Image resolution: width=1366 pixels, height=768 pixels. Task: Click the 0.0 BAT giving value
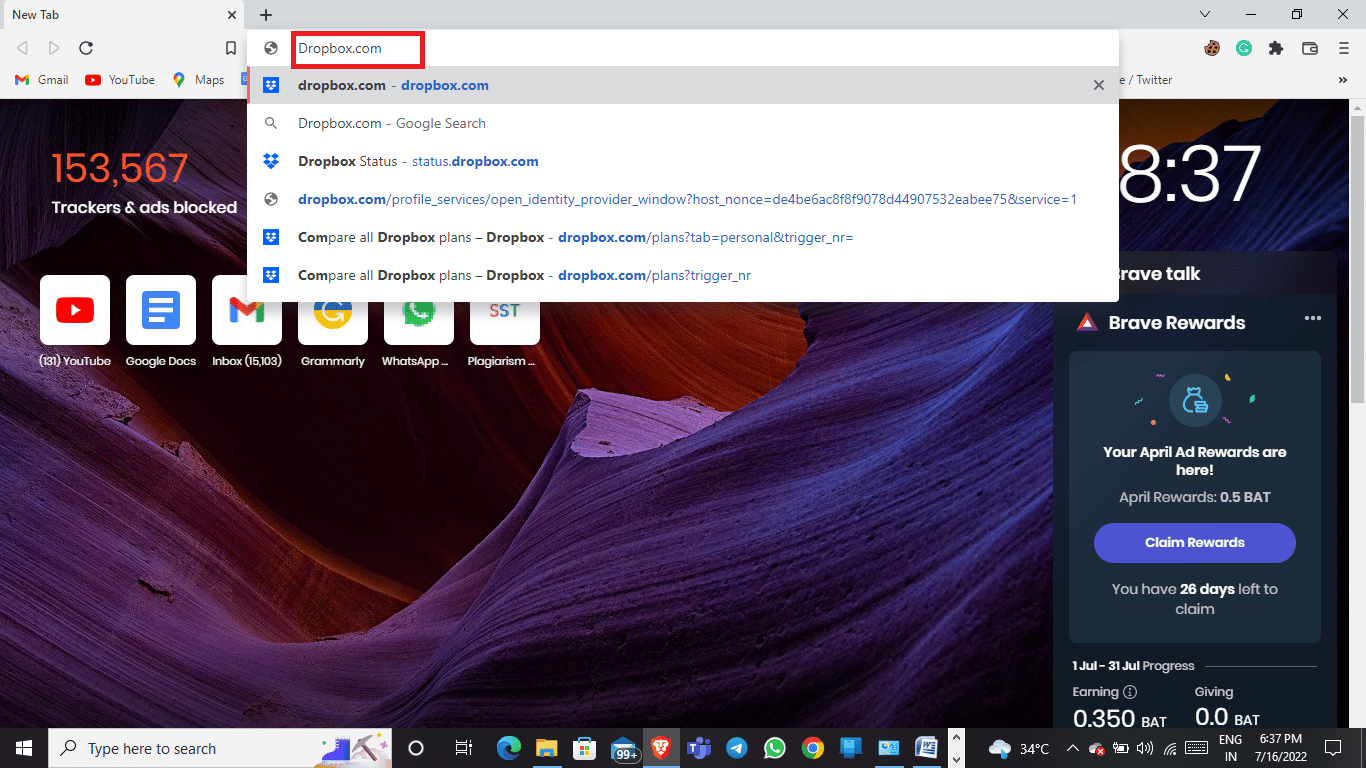(1227, 719)
